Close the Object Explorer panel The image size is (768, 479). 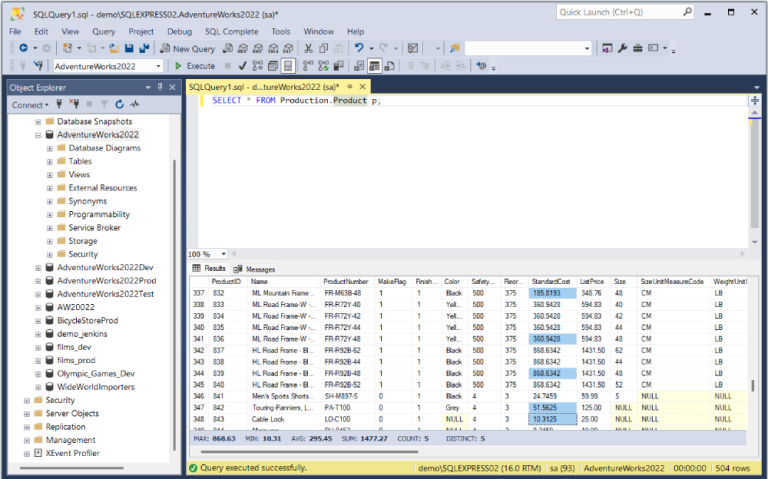[172, 87]
